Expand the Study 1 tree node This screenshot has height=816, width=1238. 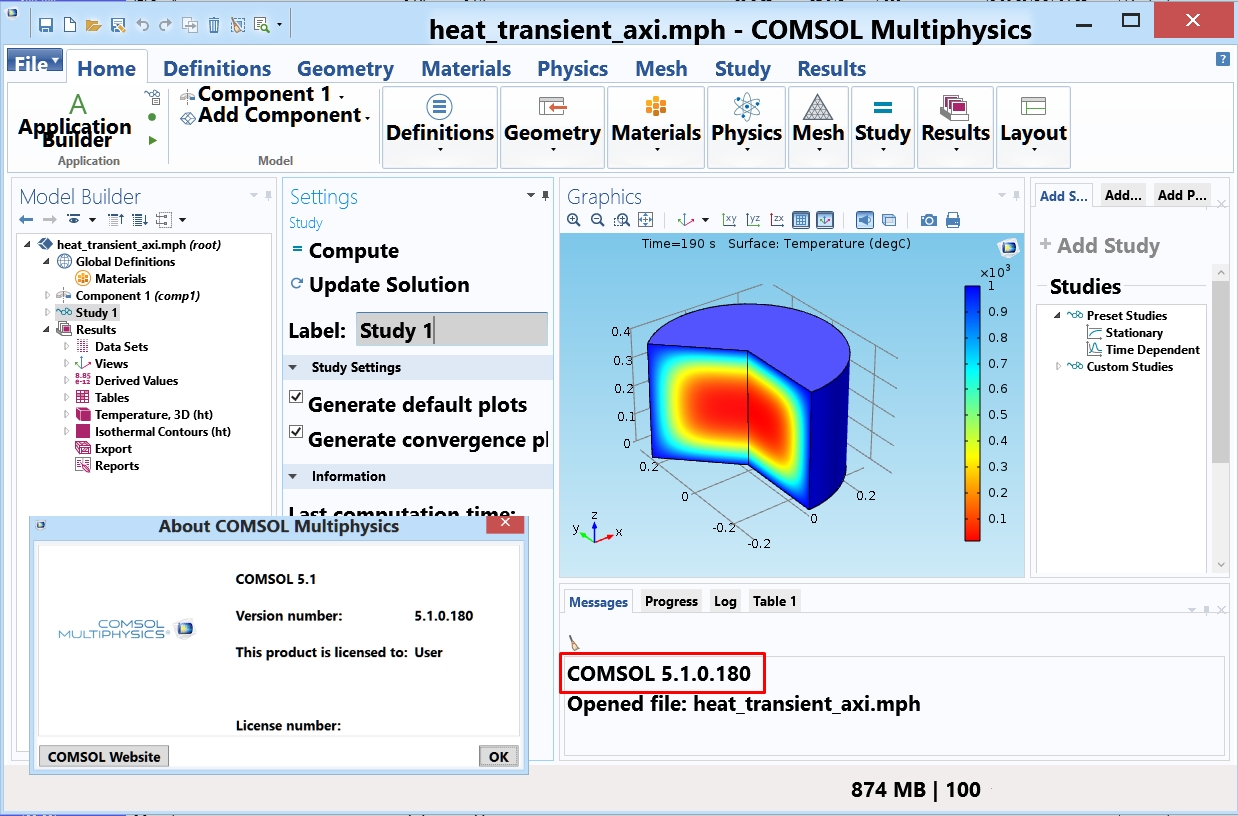[47, 313]
